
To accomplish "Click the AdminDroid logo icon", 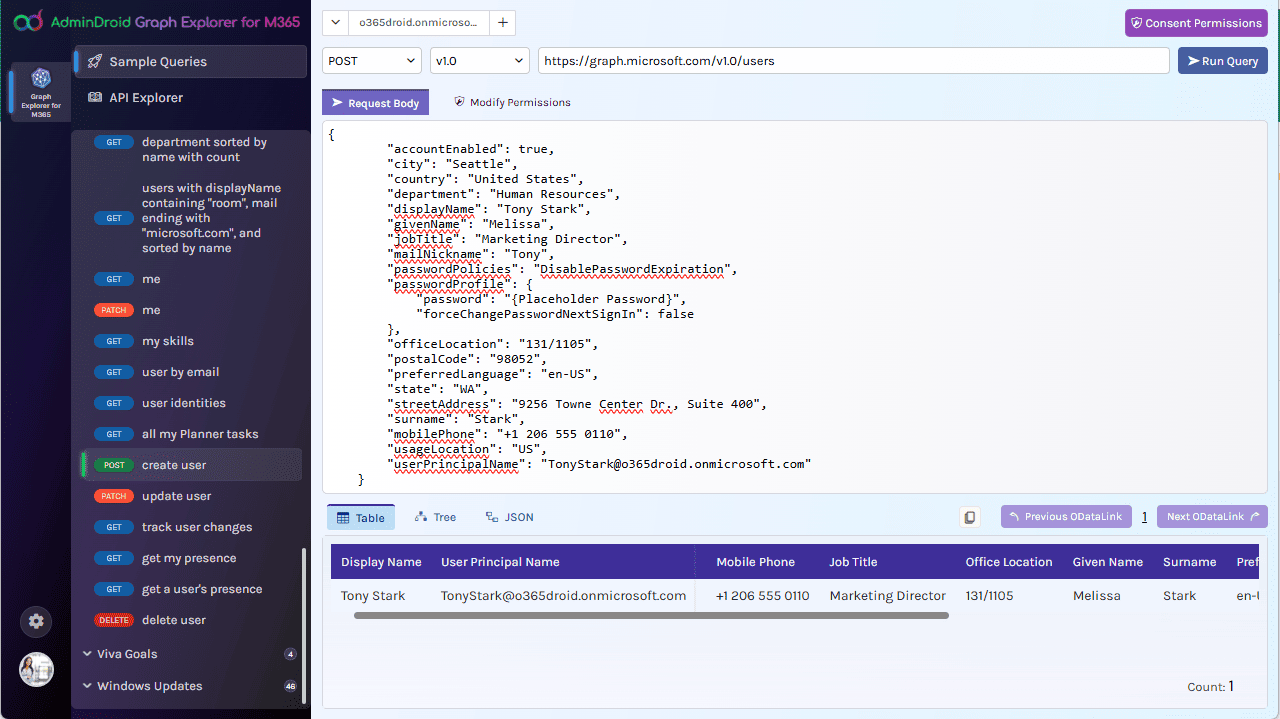I will 28,20.
